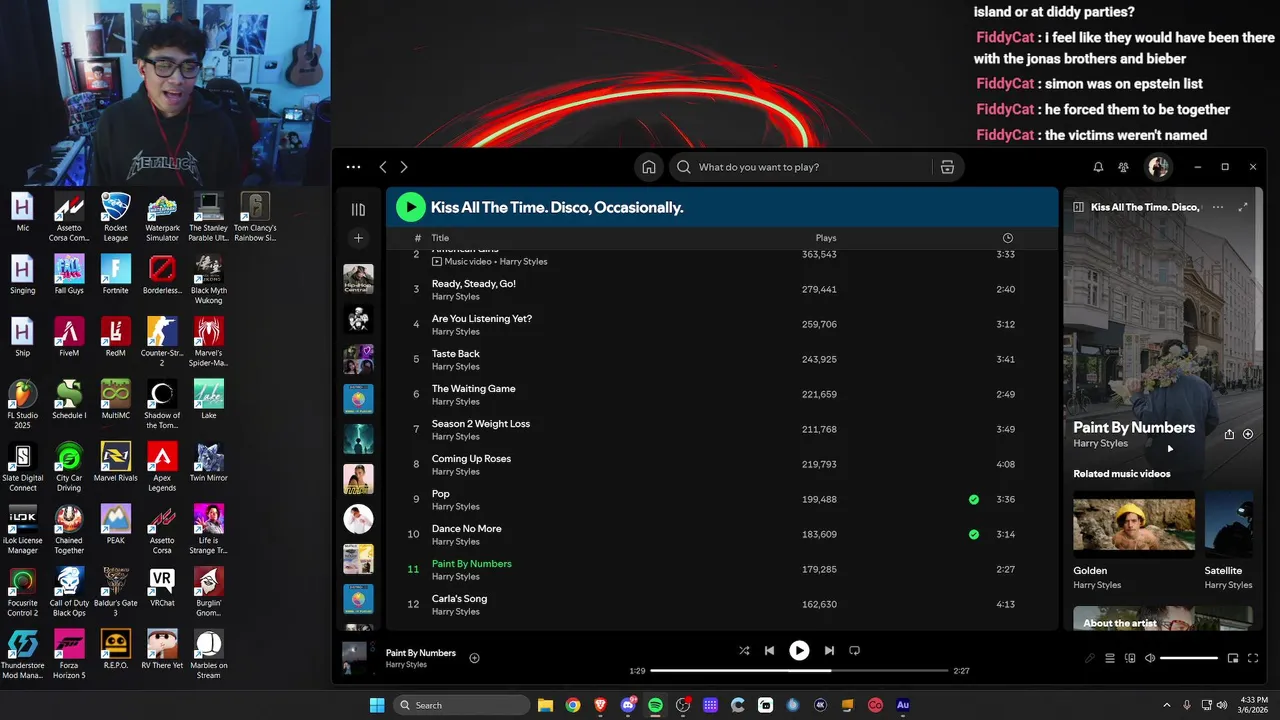
Task: Open Spotify top-left three-dot menu
Action: 353,167
